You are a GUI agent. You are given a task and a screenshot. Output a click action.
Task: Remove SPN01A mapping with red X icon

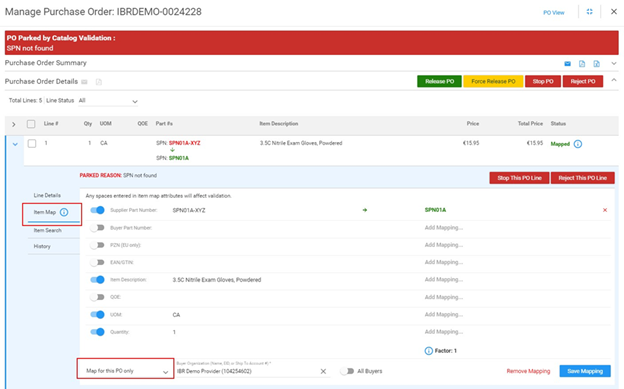(605, 210)
